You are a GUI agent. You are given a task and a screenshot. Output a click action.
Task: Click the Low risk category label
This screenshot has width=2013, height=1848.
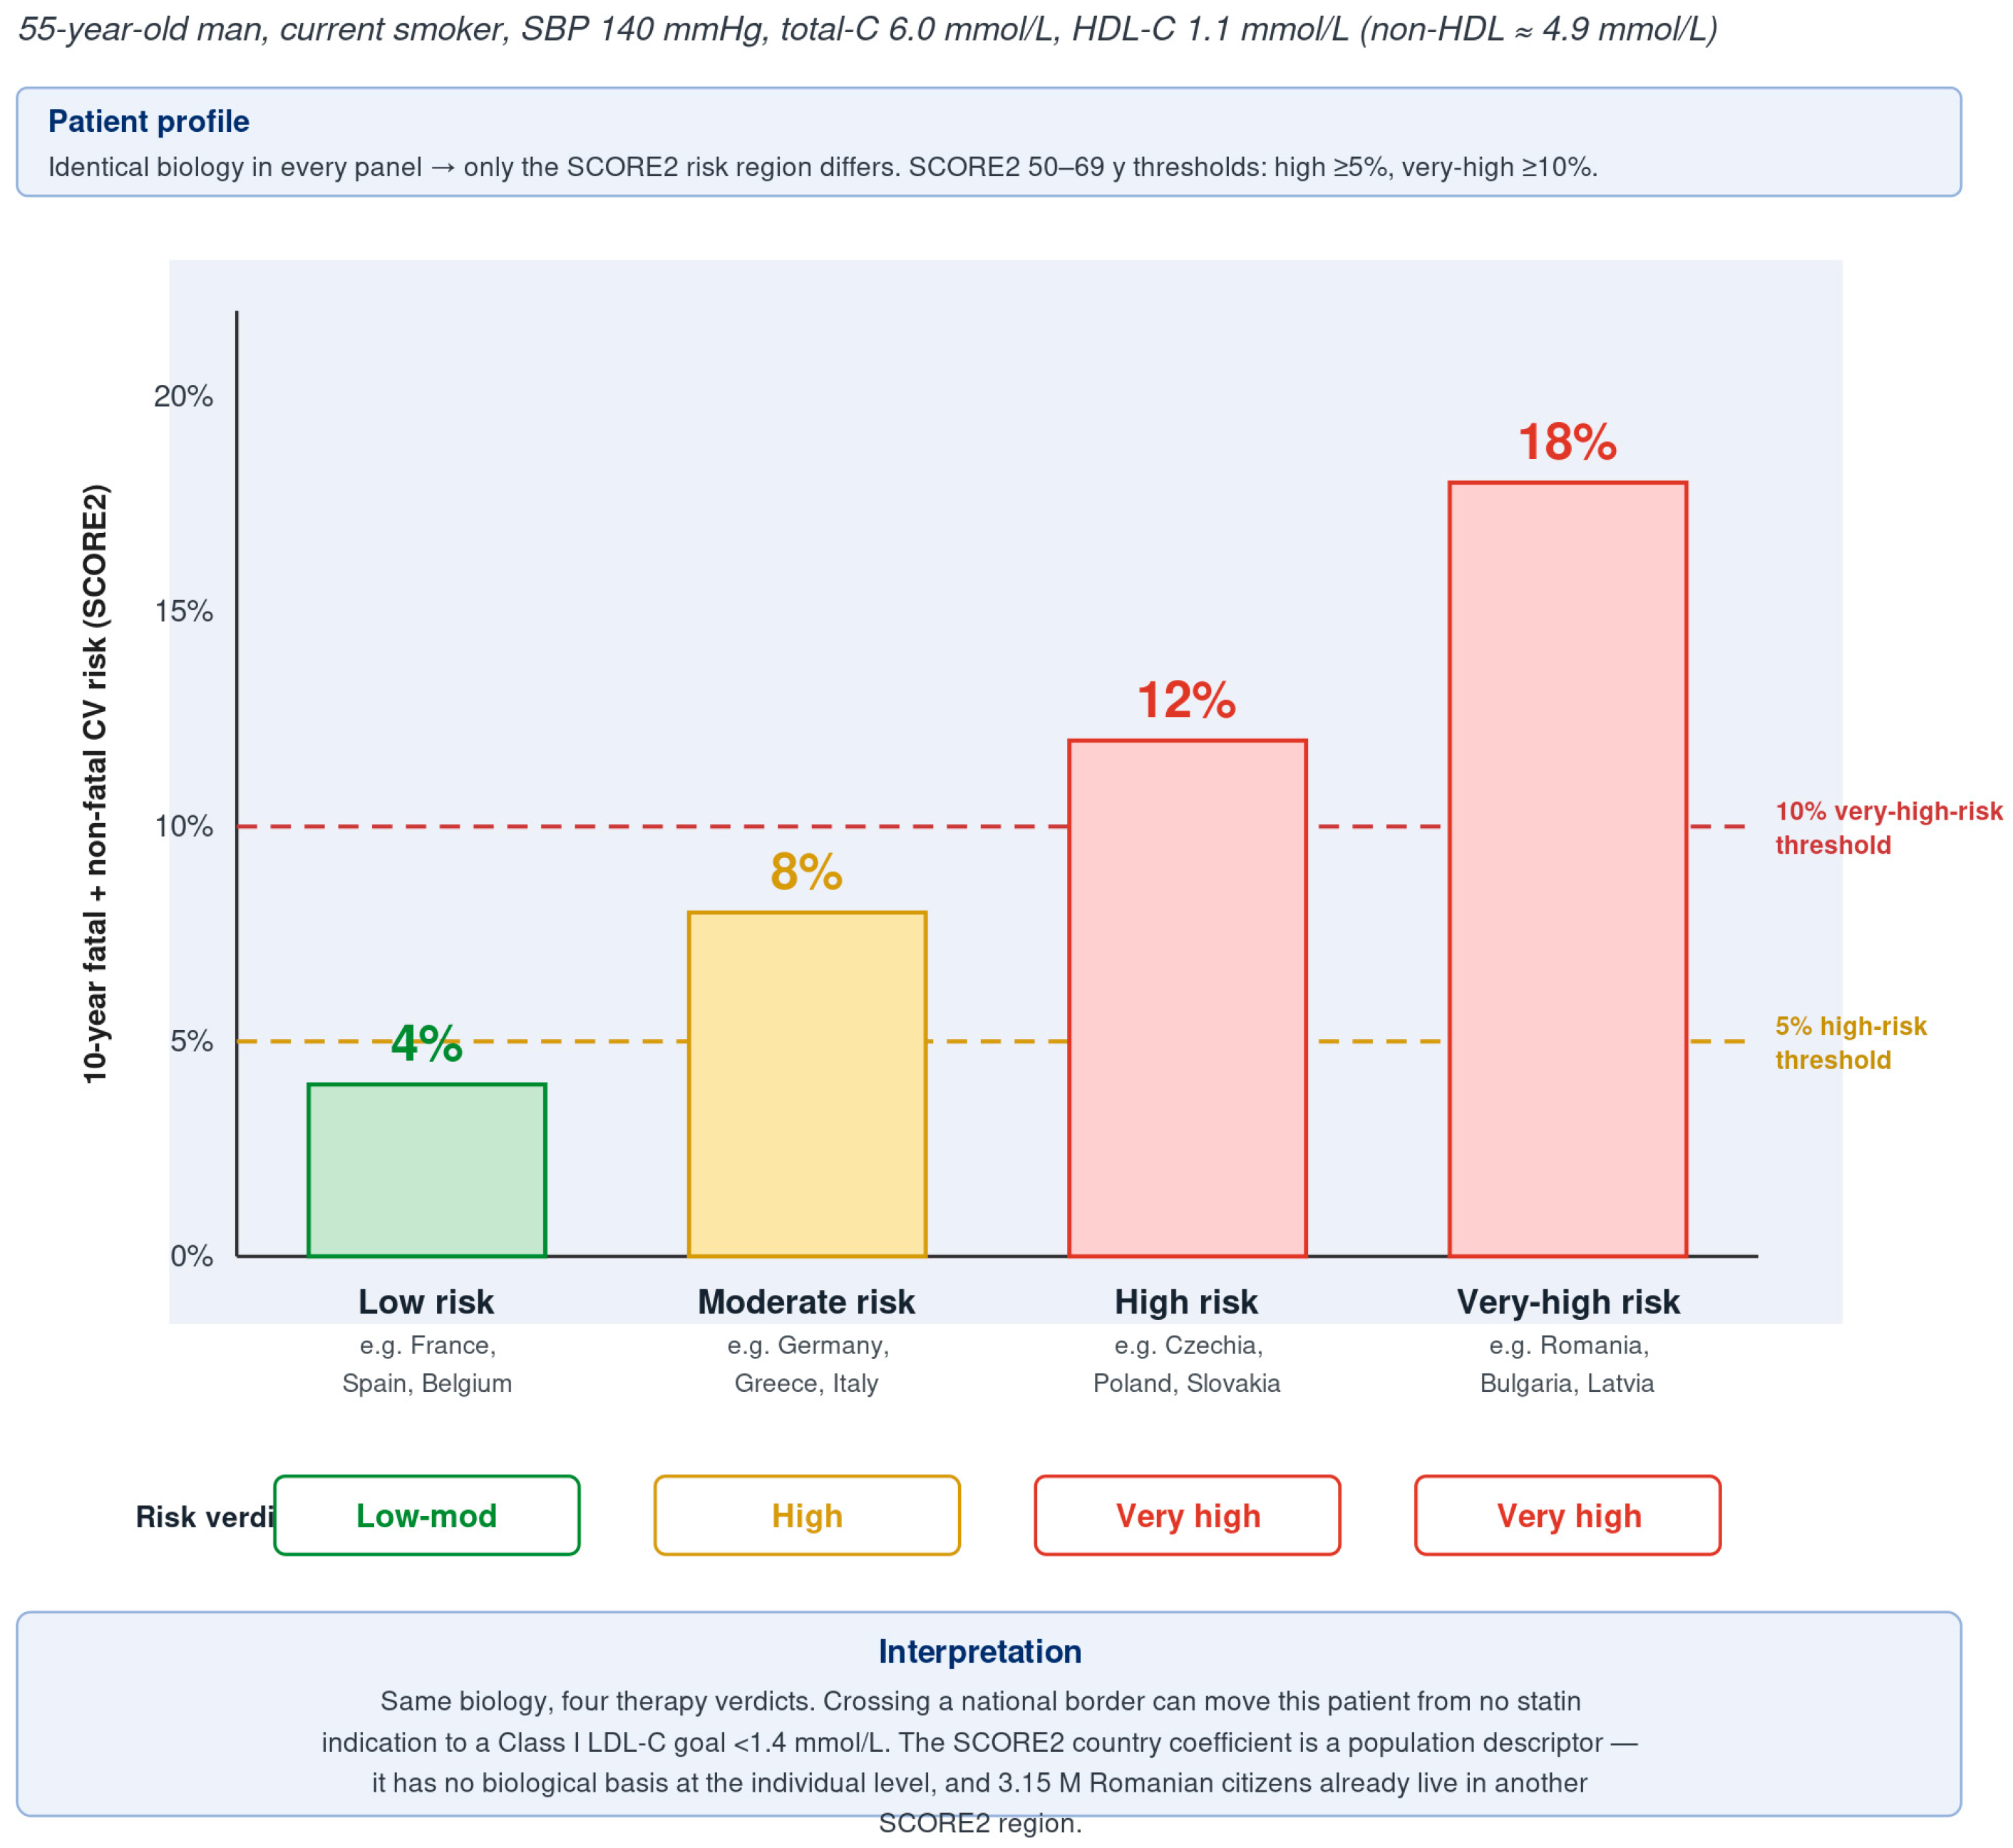[x=426, y=1302]
